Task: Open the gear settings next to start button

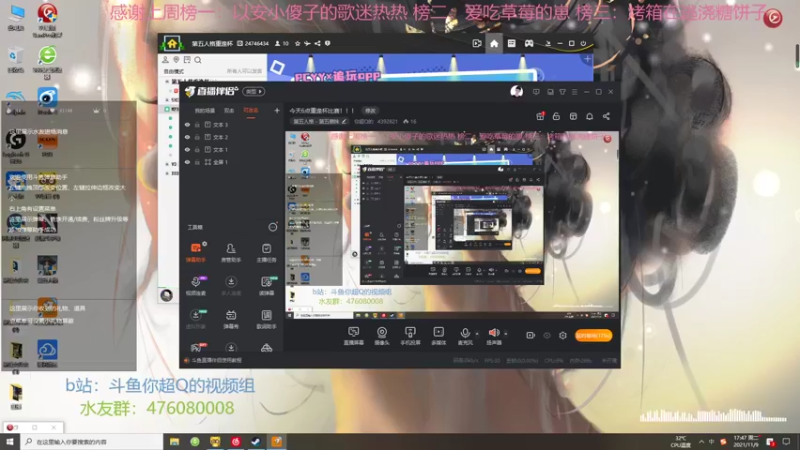Action: pos(563,335)
